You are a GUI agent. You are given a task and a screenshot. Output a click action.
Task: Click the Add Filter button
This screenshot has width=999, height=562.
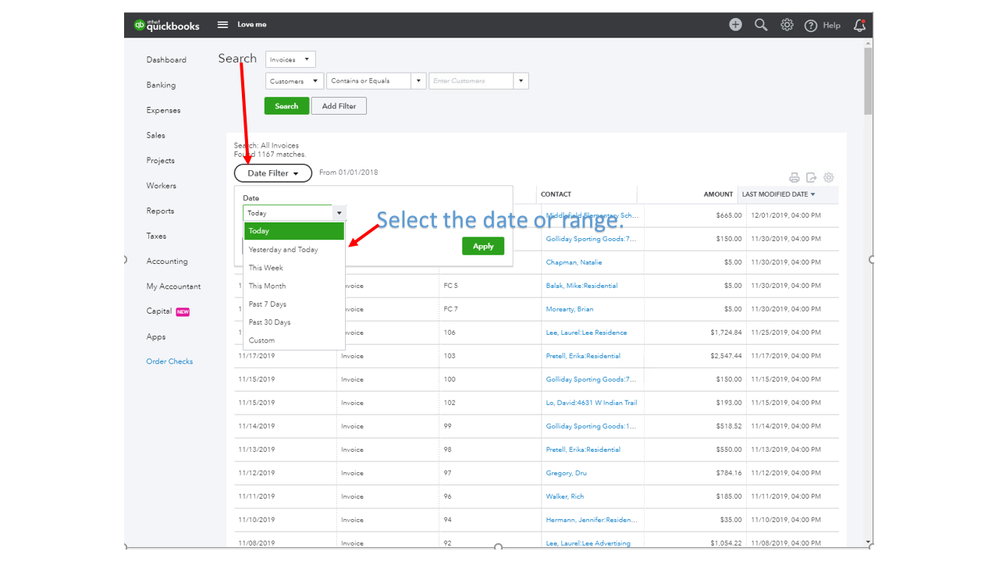click(x=339, y=106)
